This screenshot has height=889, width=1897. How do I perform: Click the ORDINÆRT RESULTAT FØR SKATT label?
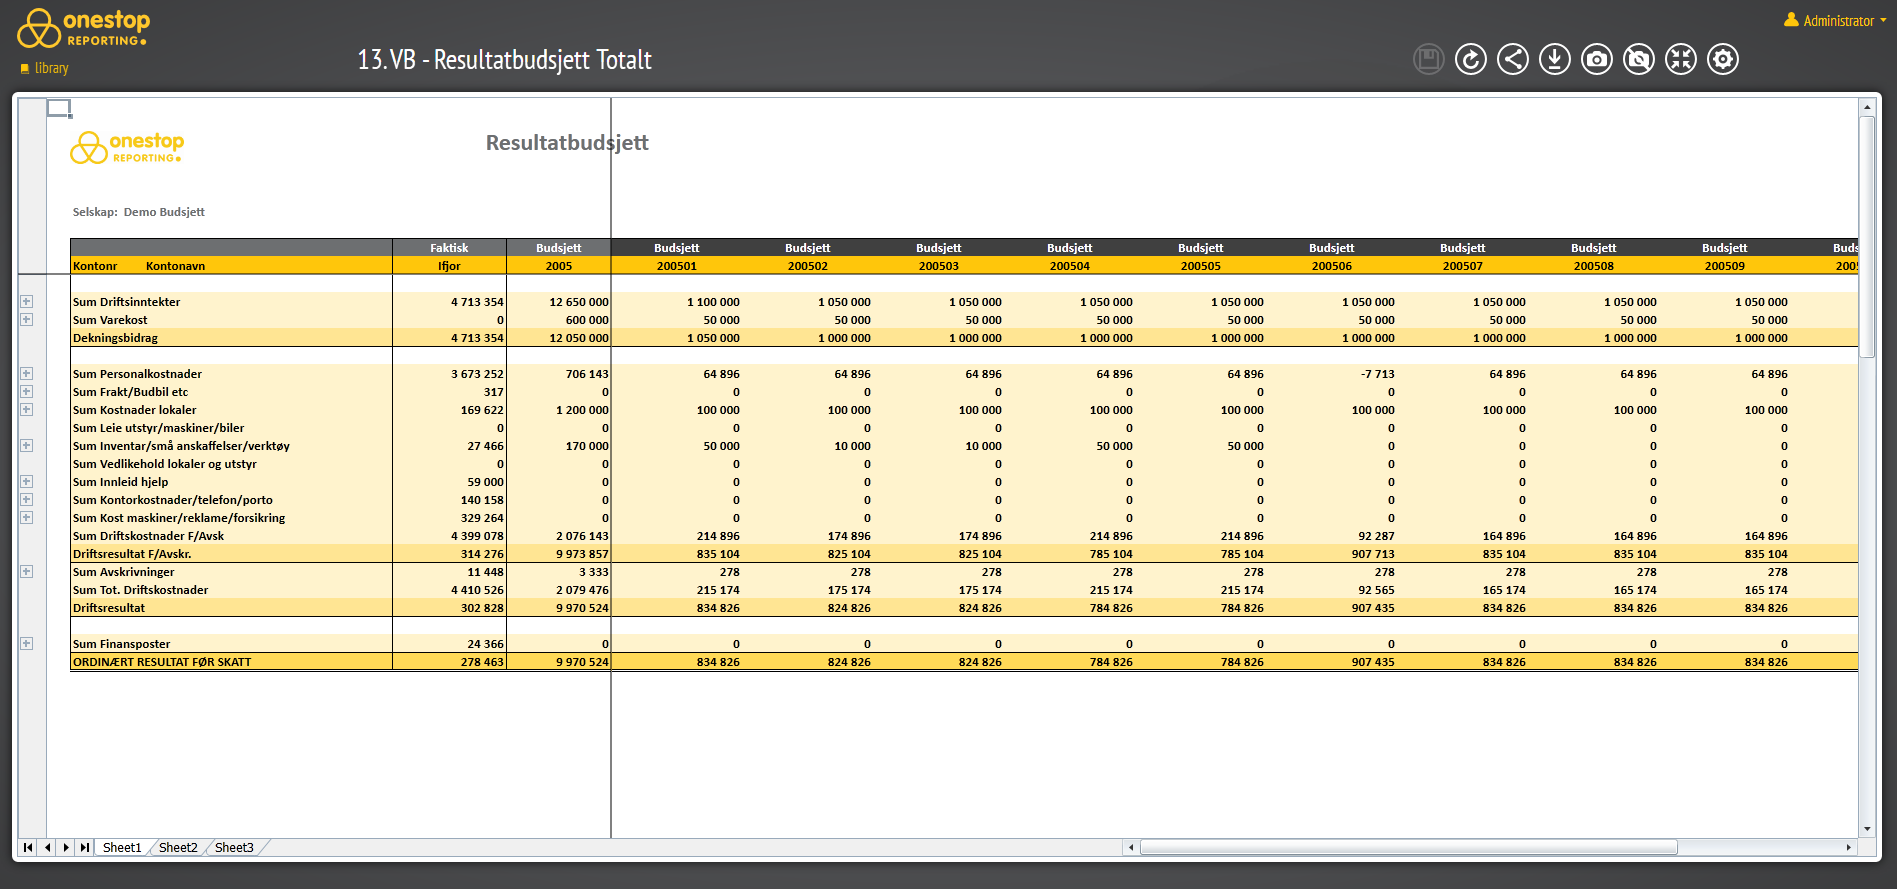pyautogui.click(x=162, y=662)
